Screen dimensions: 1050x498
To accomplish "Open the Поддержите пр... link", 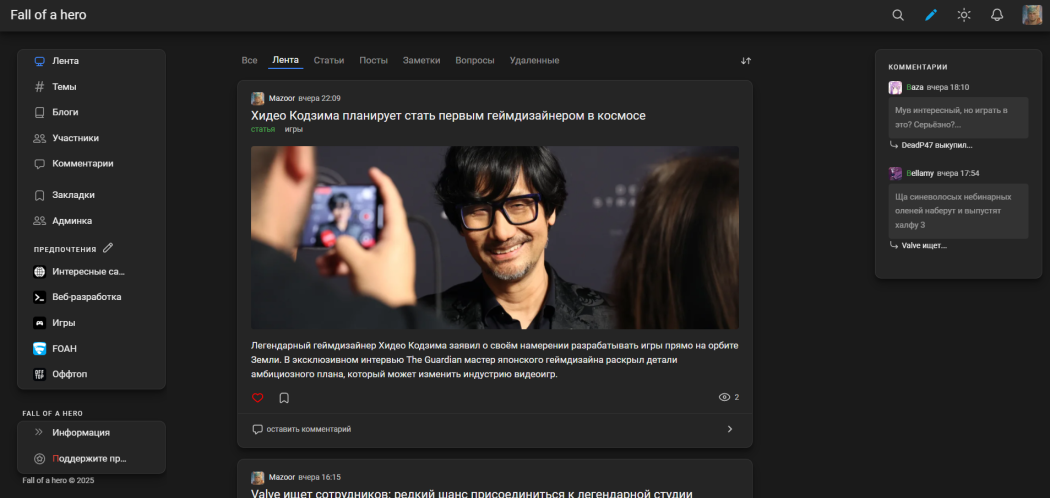I will (89, 459).
